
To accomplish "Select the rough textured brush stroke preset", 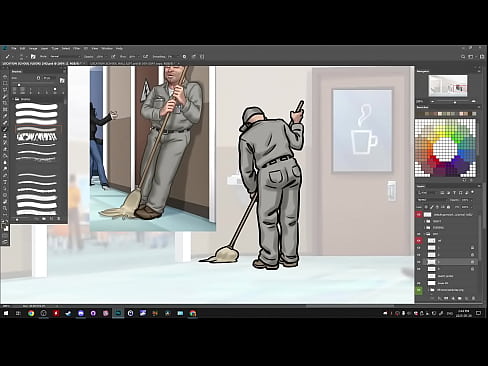I will [x=37, y=137].
